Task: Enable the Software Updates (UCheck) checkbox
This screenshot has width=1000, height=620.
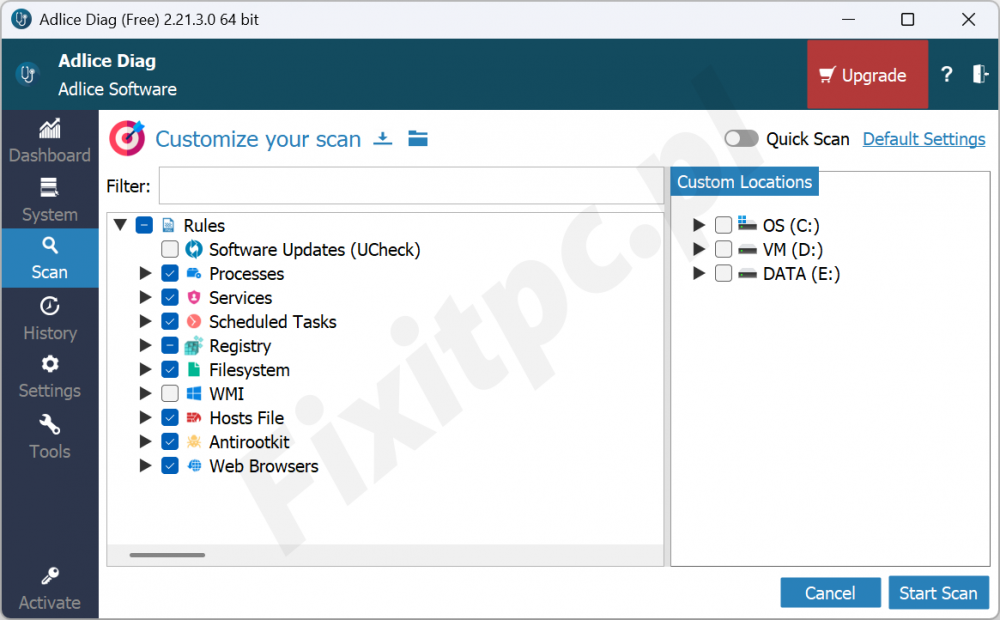Action: [170, 250]
